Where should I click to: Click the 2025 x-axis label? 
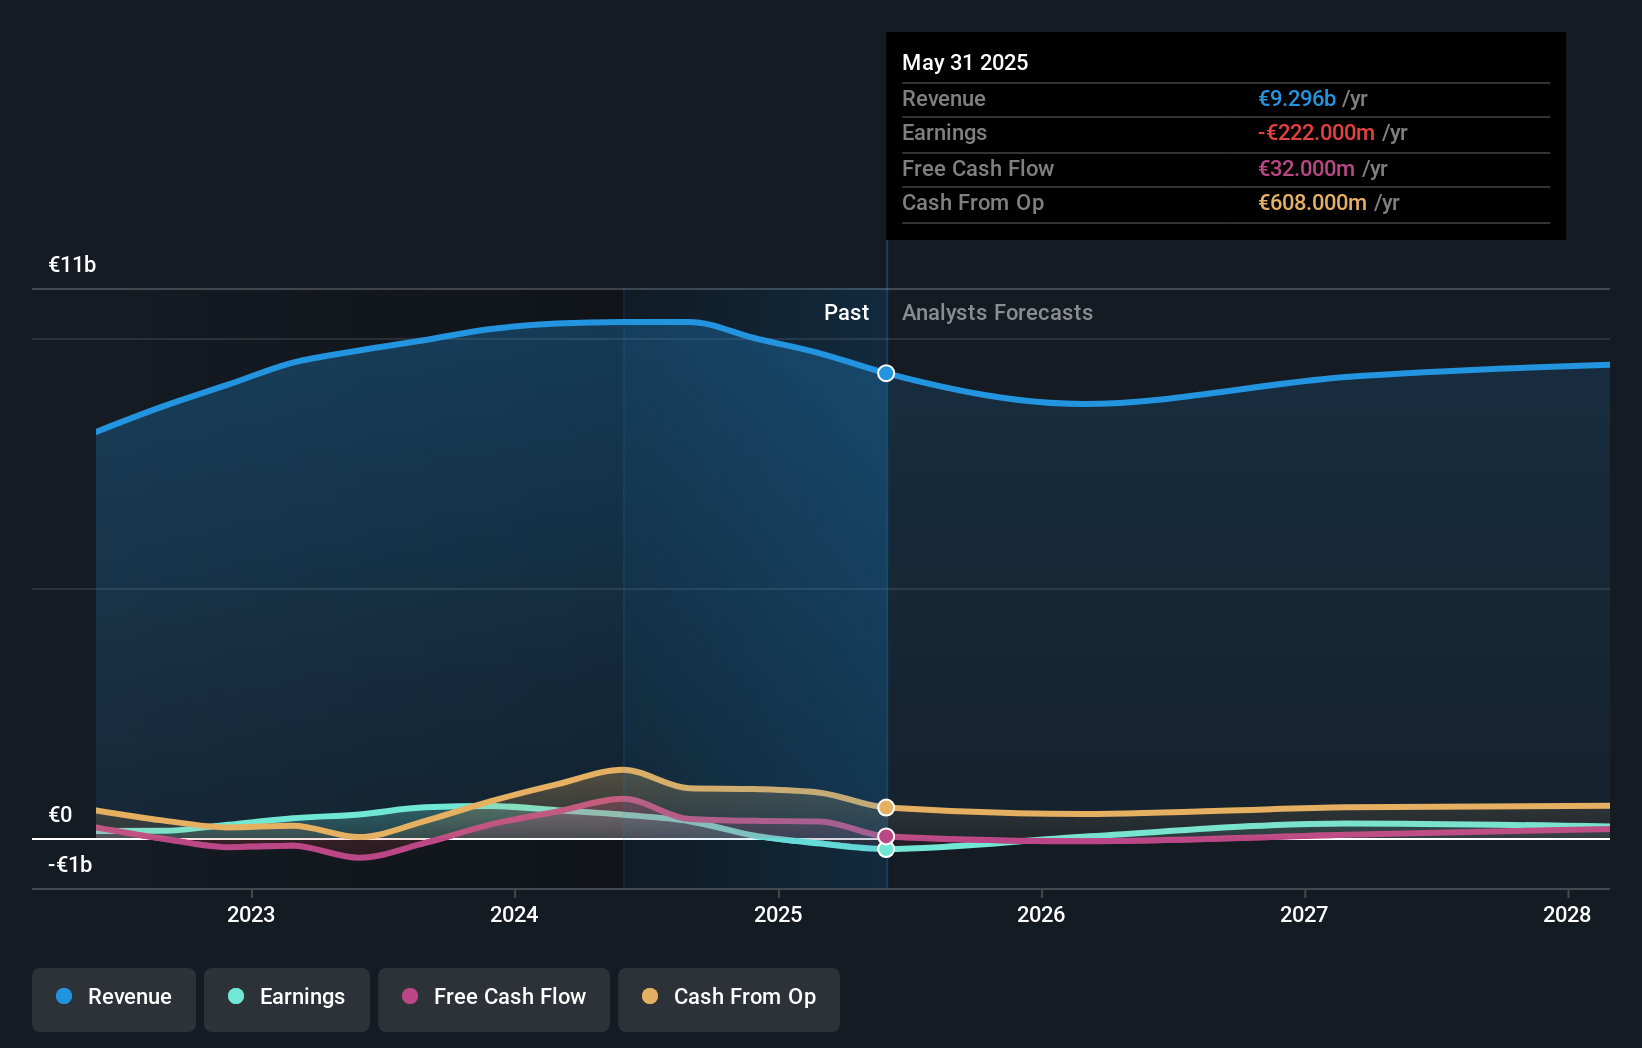pos(778,914)
